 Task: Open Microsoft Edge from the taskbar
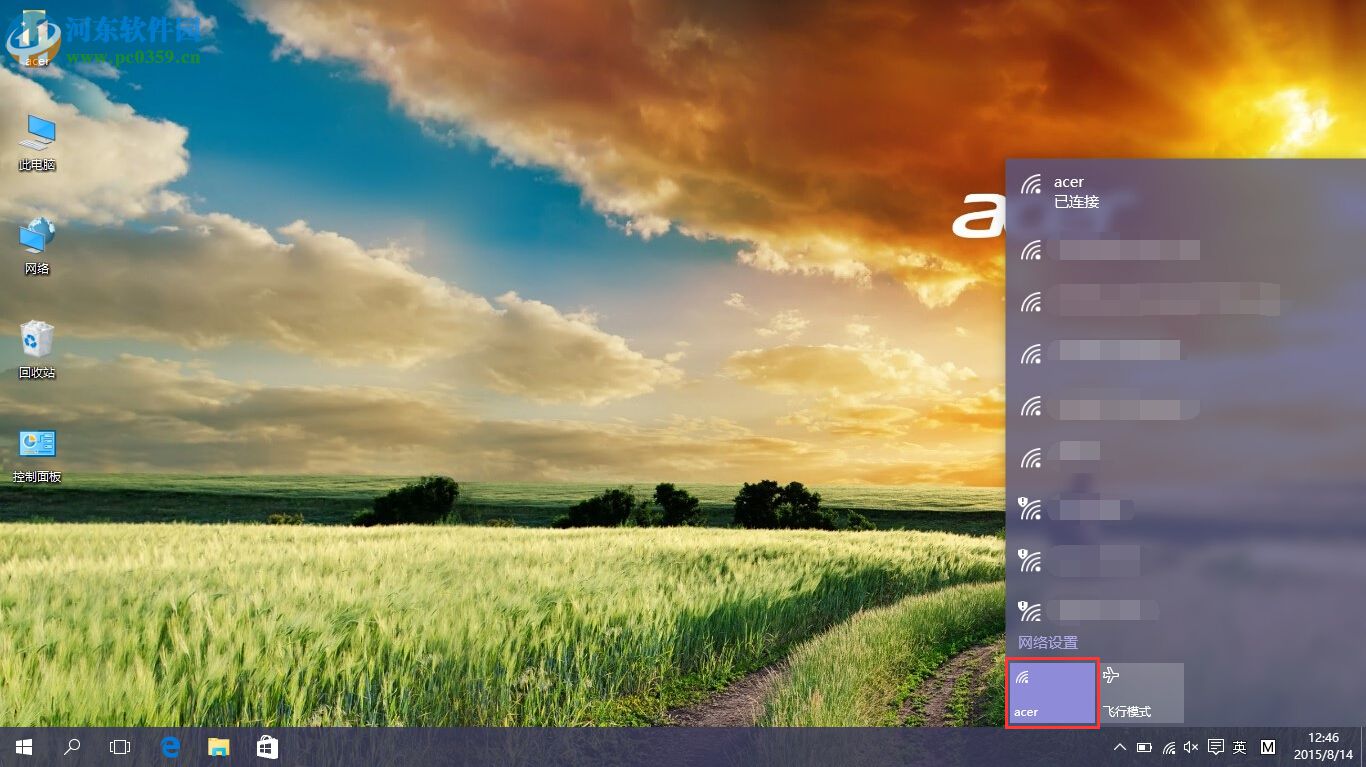169,746
